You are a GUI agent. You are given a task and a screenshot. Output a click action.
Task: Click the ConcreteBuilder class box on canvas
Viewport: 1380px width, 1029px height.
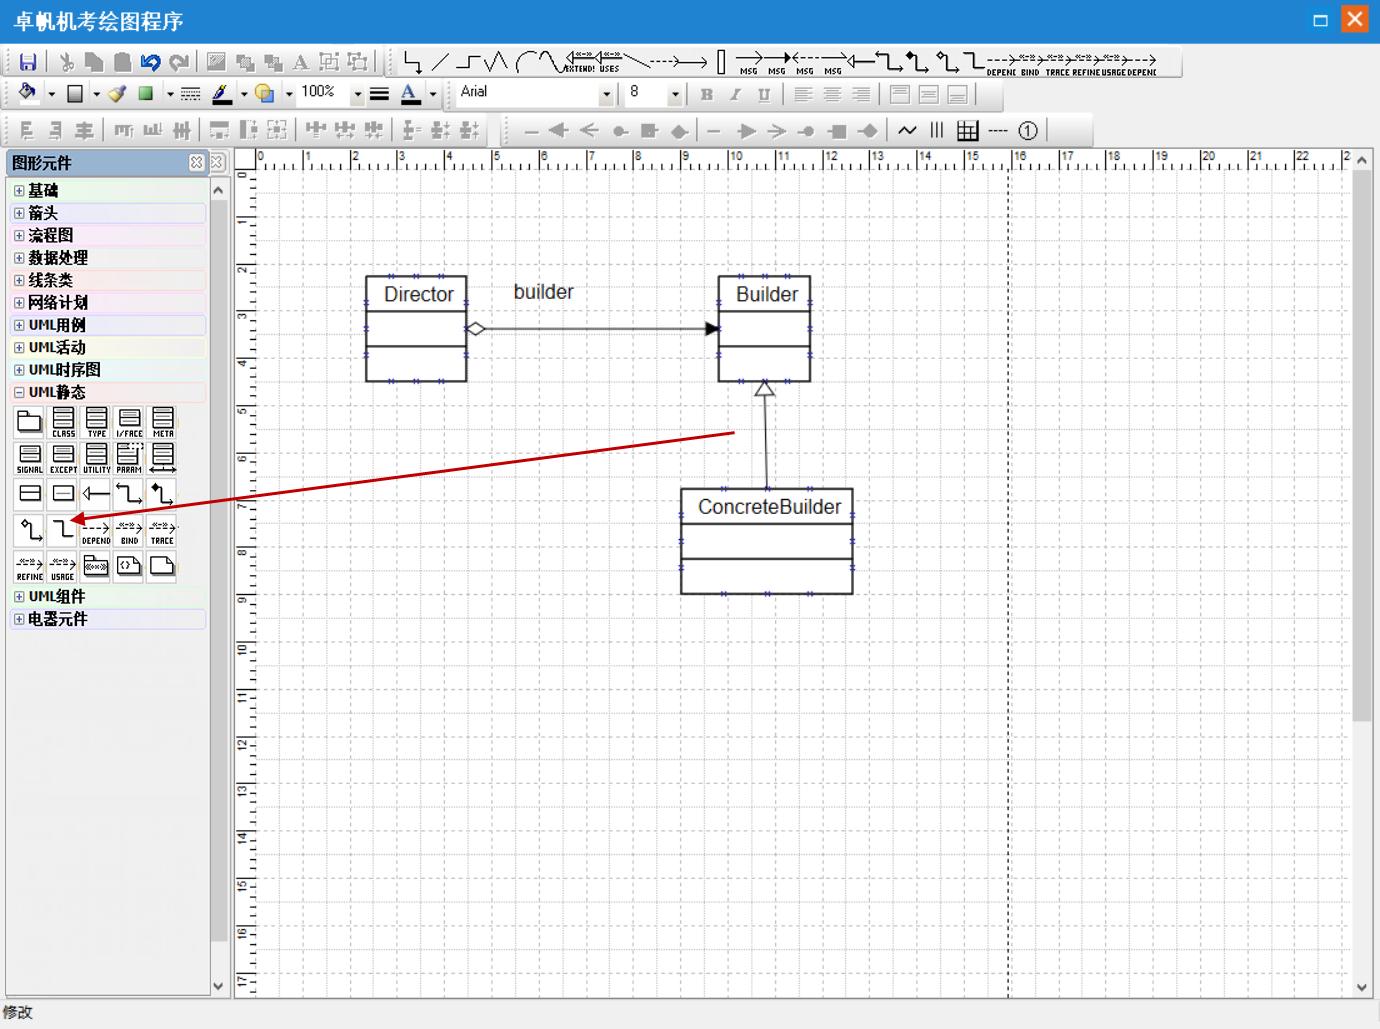[x=767, y=541]
